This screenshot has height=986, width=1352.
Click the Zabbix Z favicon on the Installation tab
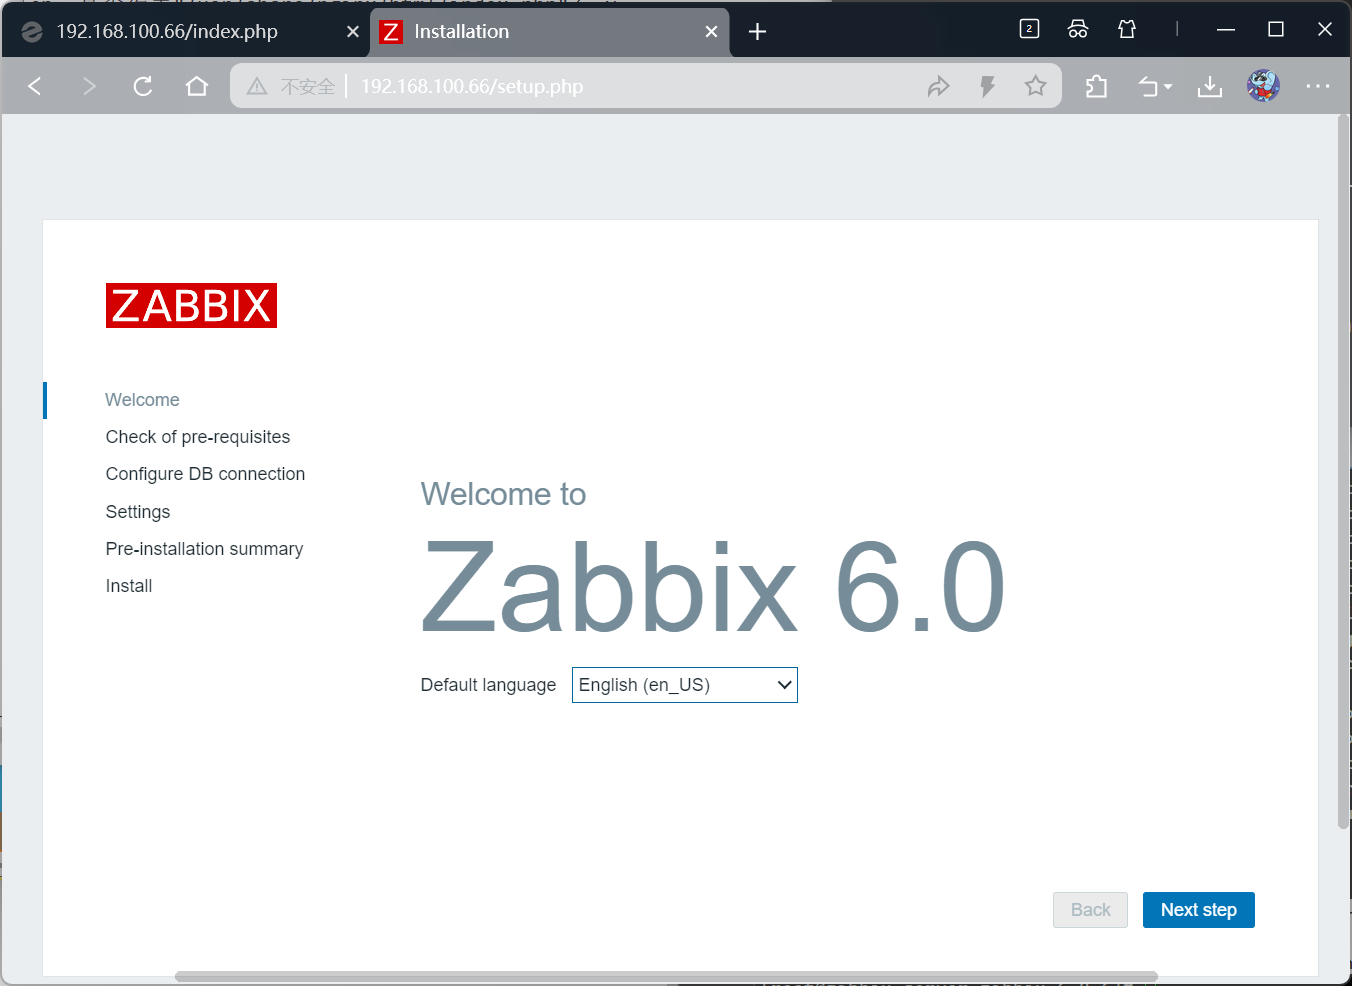click(391, 32)
